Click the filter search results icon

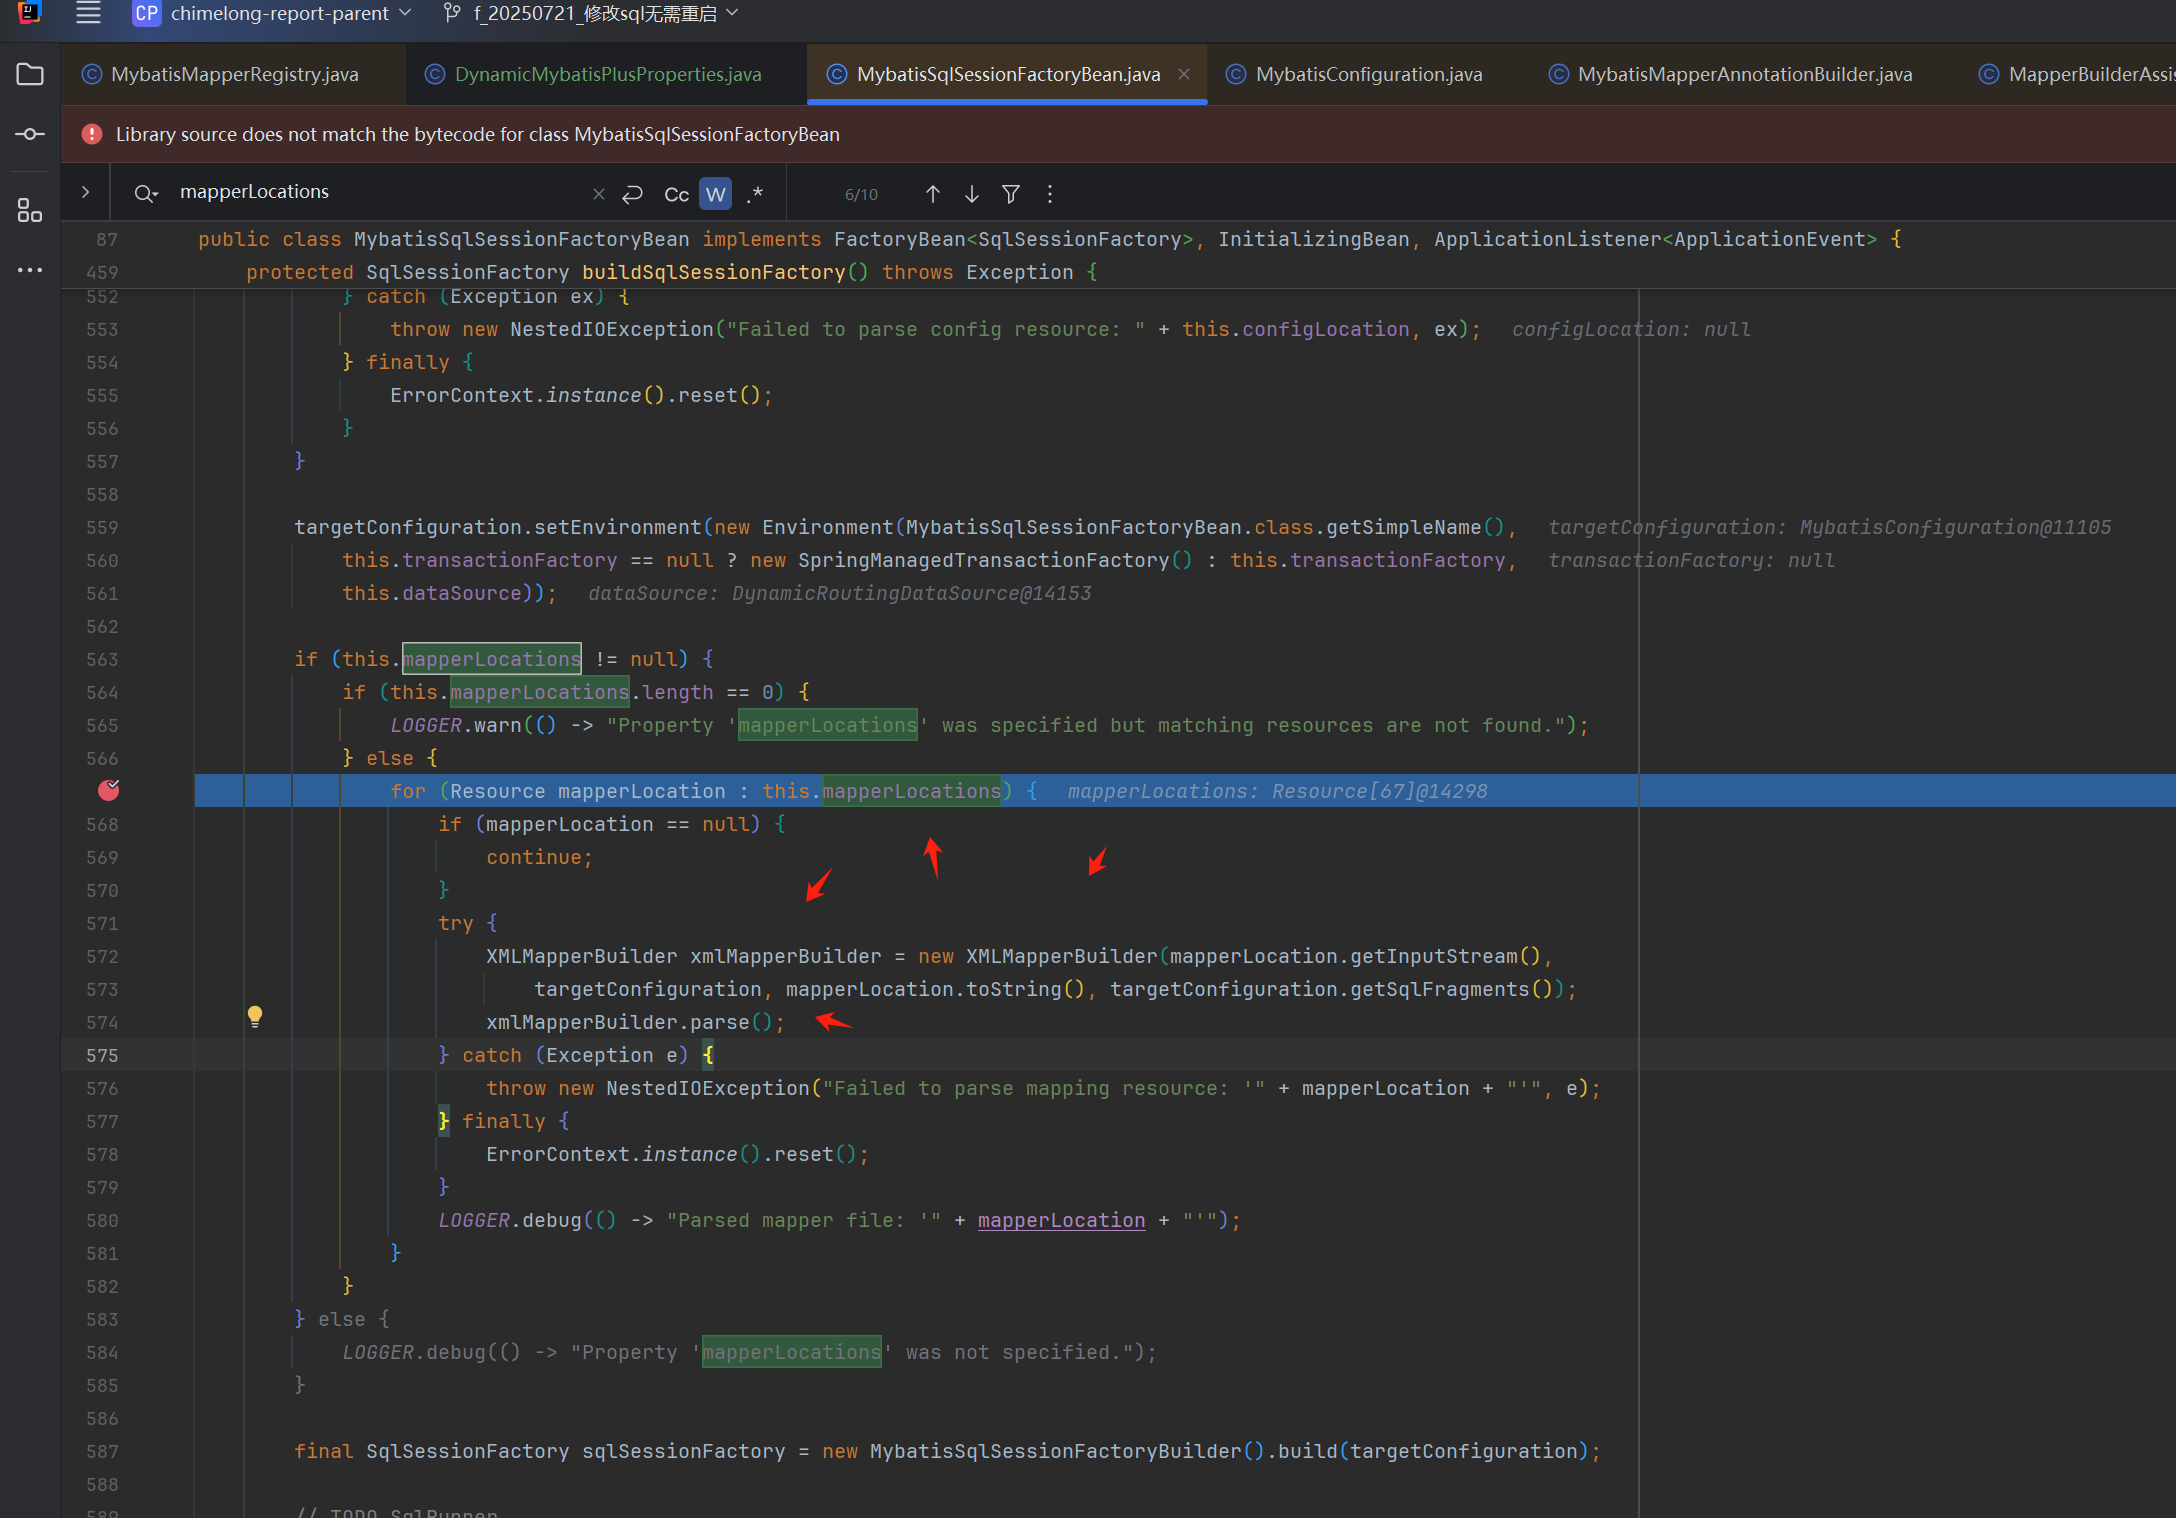[x=1011, y=194]
